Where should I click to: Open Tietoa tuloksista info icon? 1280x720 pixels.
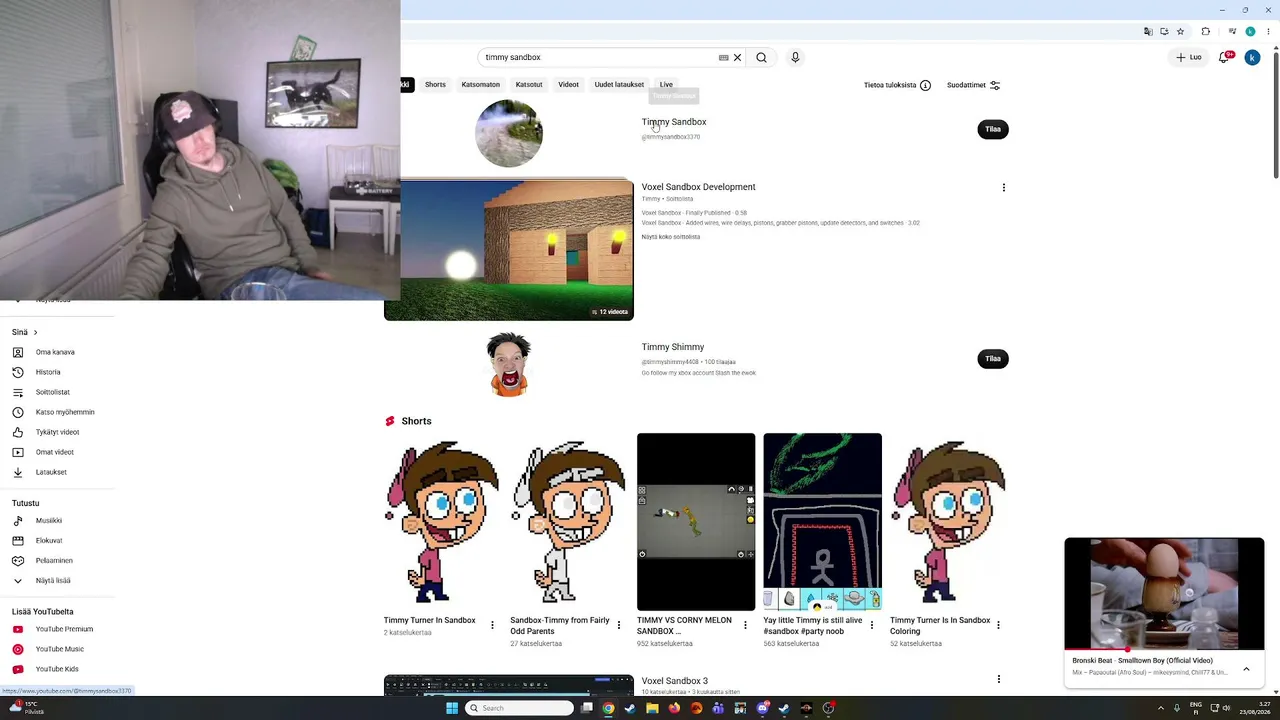click(925, 85)
